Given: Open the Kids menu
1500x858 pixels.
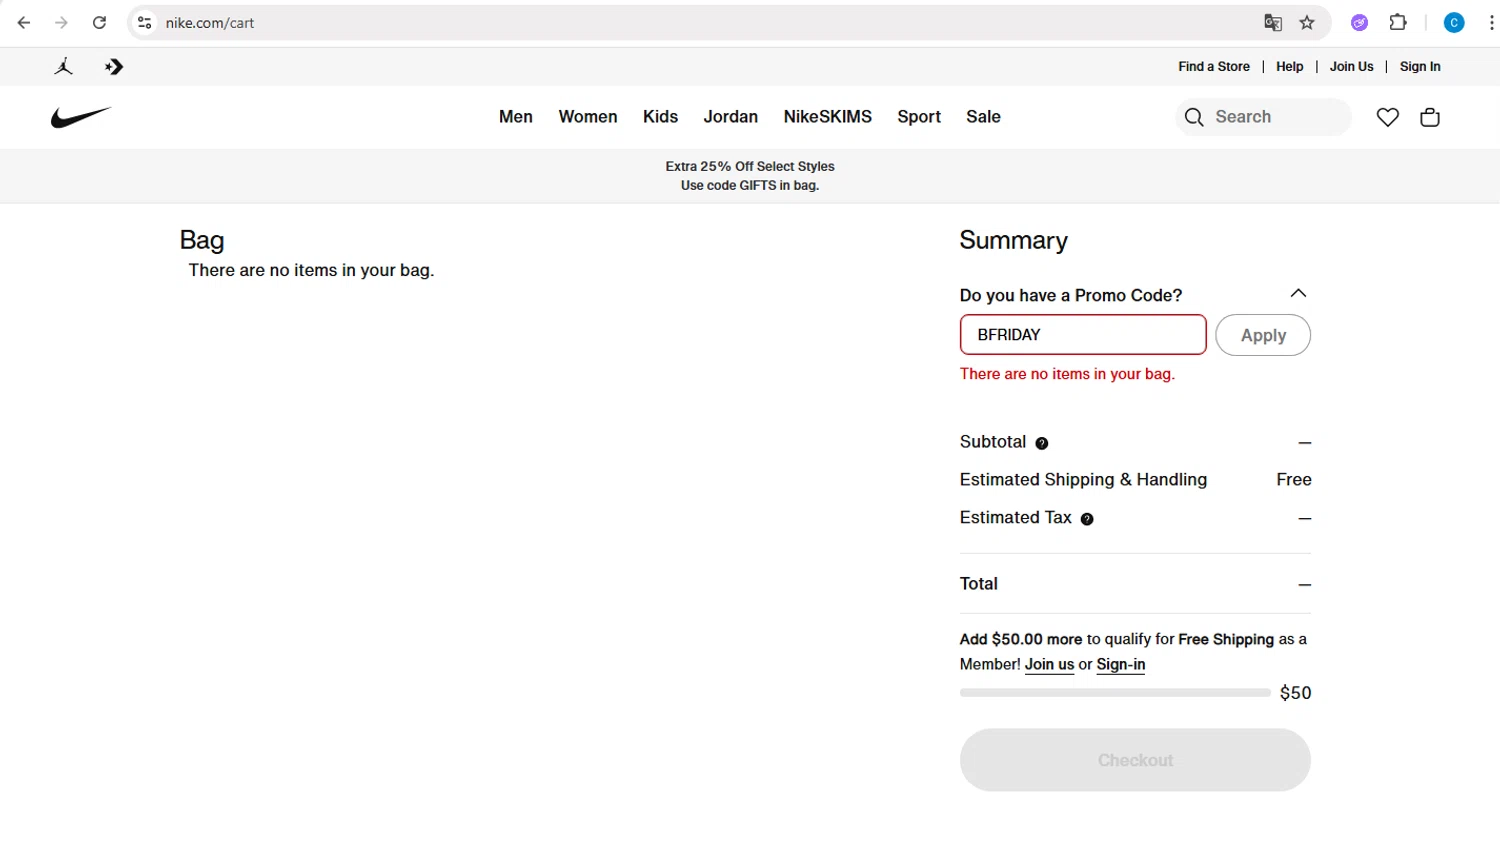Looking at the screenshot, I should [660, 117].
